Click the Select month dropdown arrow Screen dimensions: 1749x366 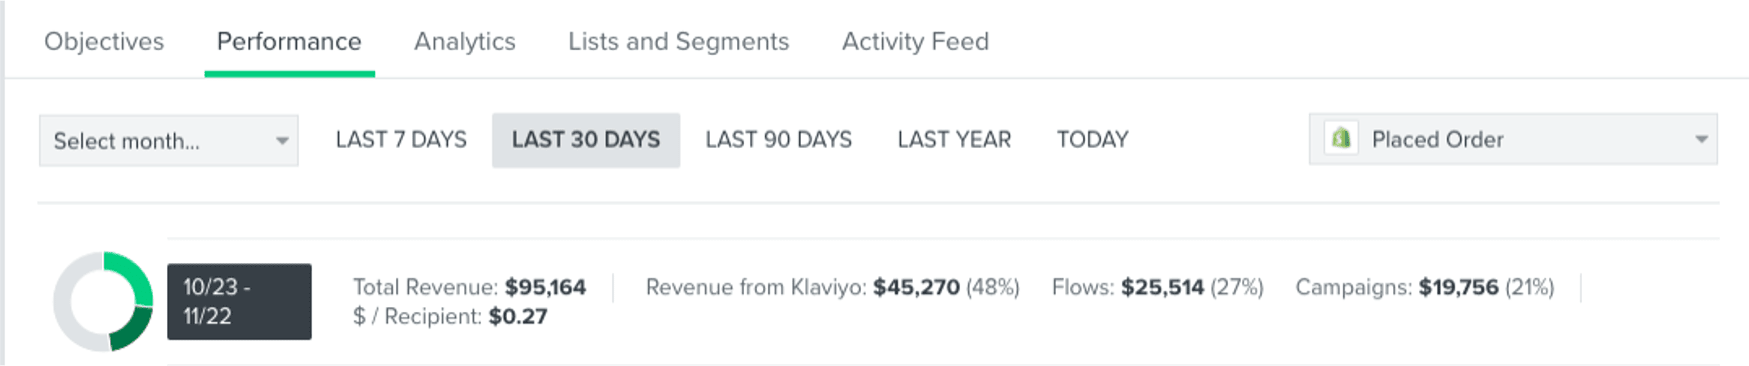282,141
